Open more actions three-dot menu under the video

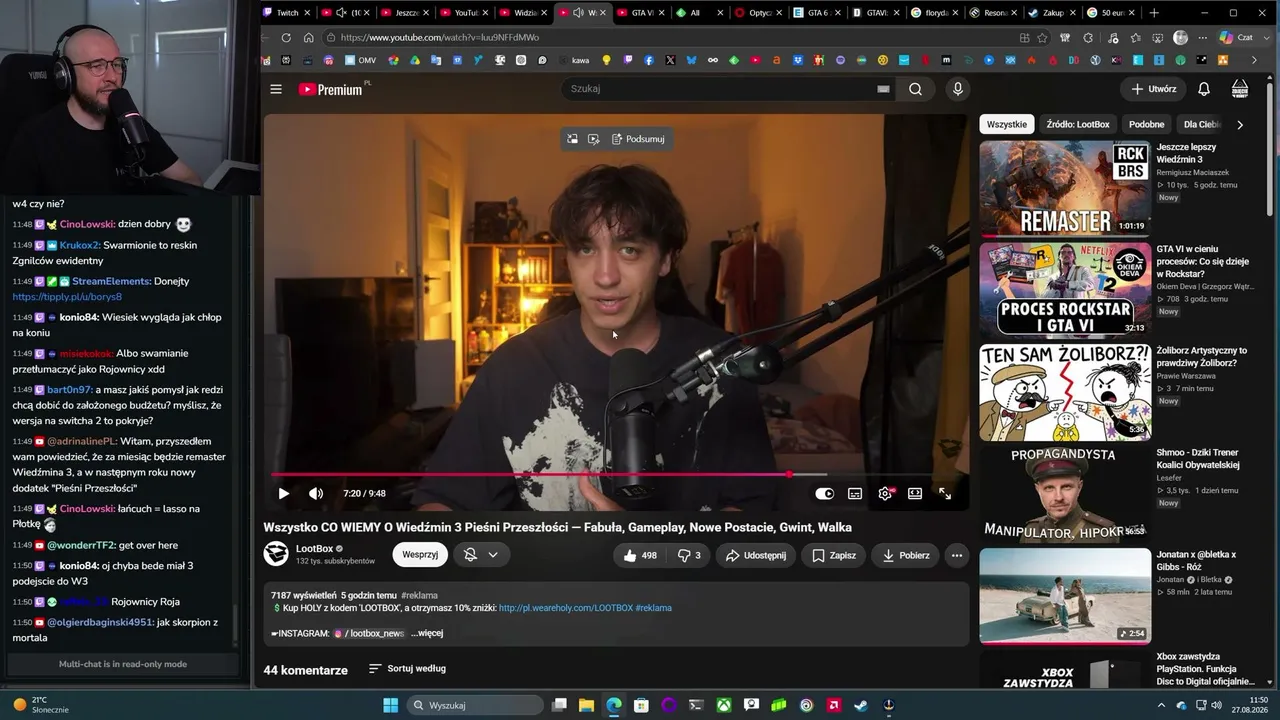coord(957,555)
